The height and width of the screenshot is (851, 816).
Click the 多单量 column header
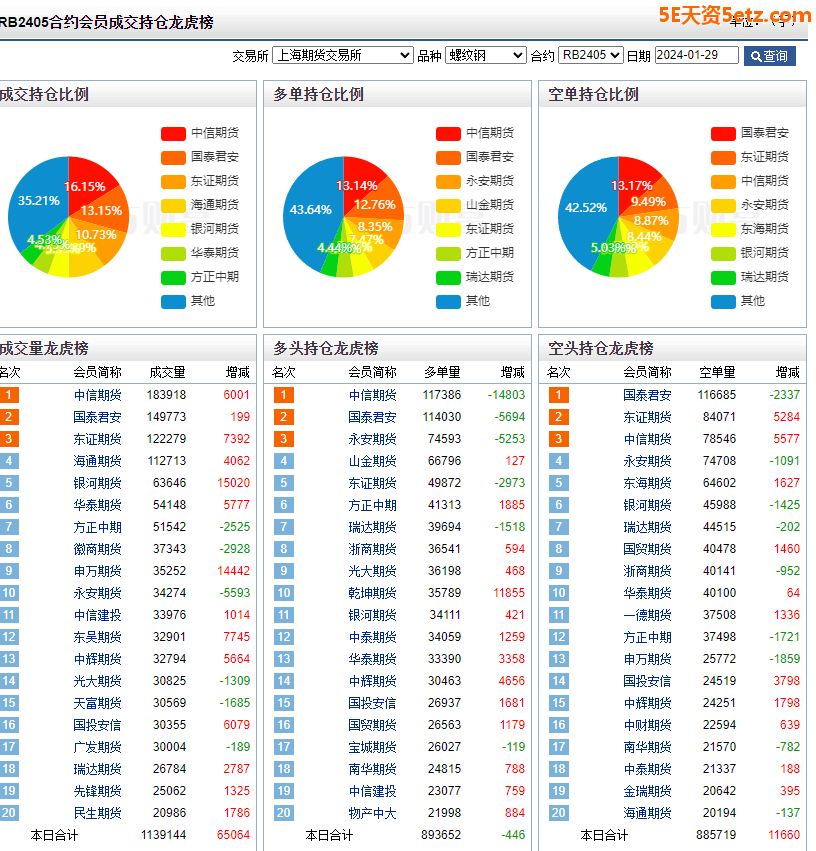click(442, 372)
